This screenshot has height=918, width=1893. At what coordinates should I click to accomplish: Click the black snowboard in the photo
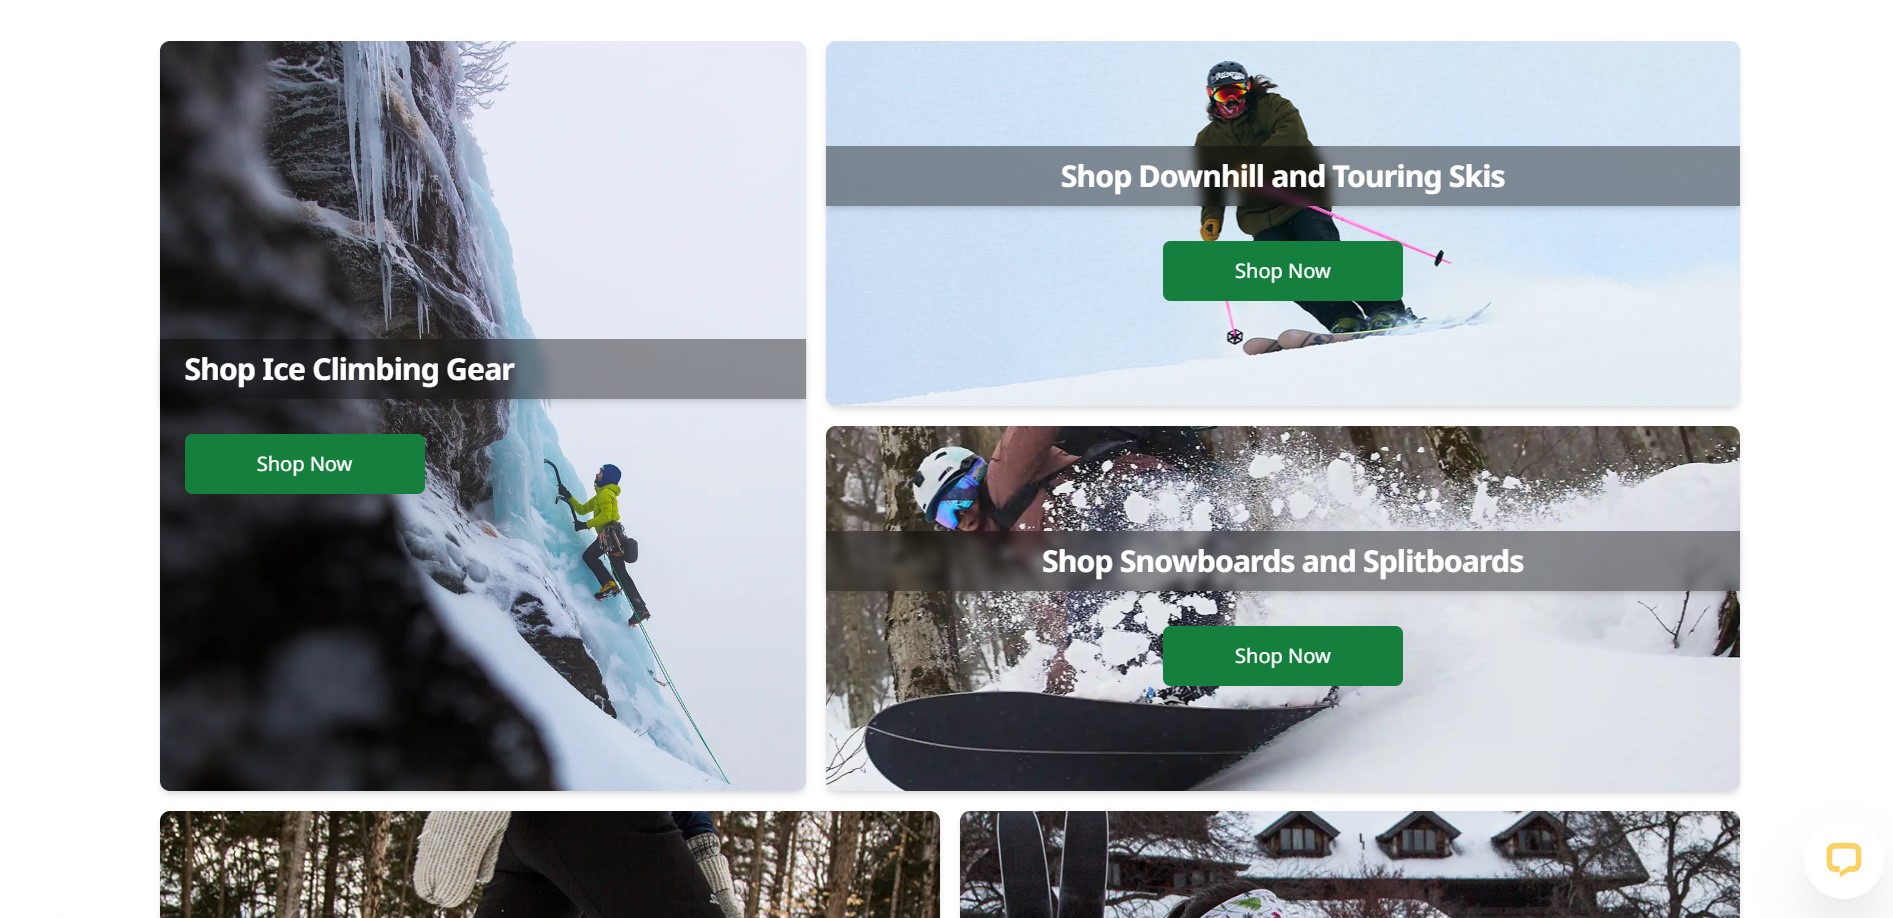tap(1090, 740)
